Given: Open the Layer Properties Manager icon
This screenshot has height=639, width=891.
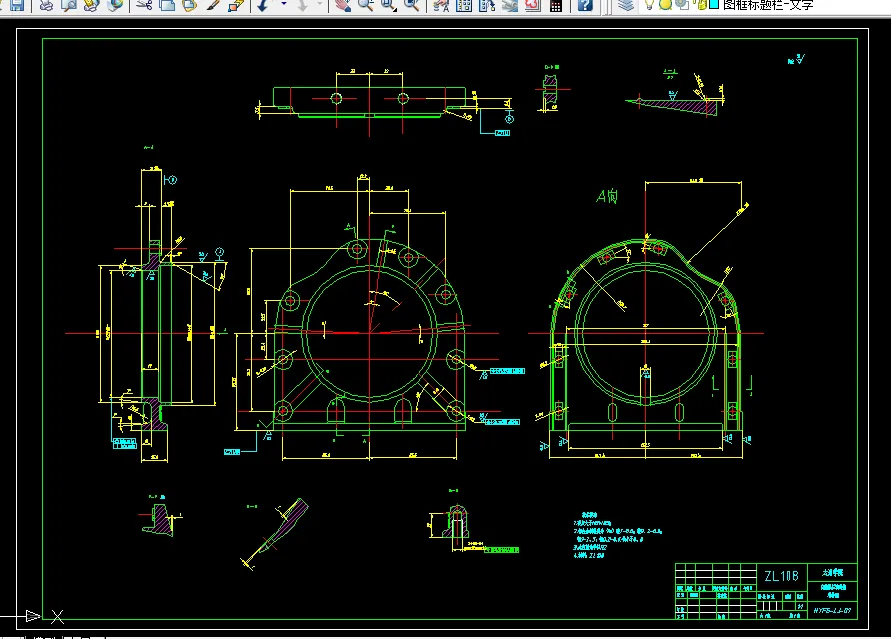Looking at the screenshot, I should point(626,5).
